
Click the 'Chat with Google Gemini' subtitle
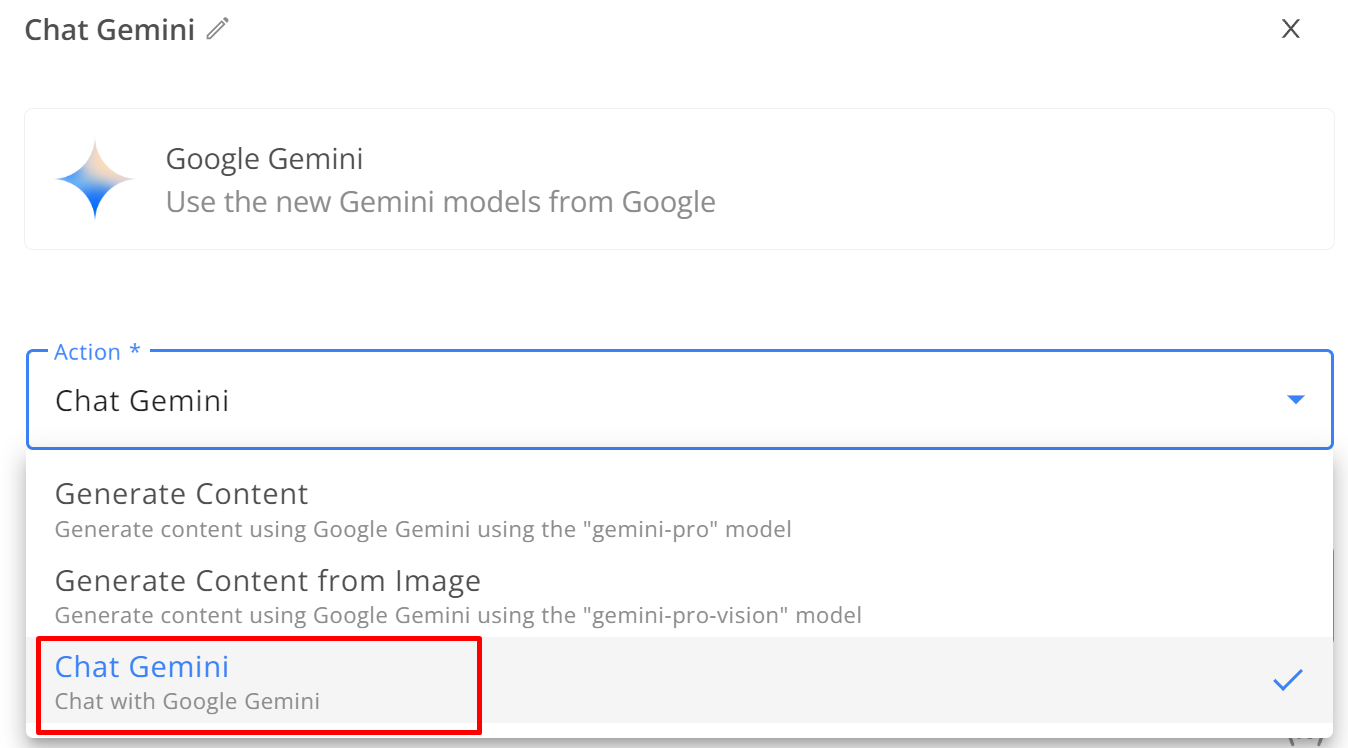187,701
